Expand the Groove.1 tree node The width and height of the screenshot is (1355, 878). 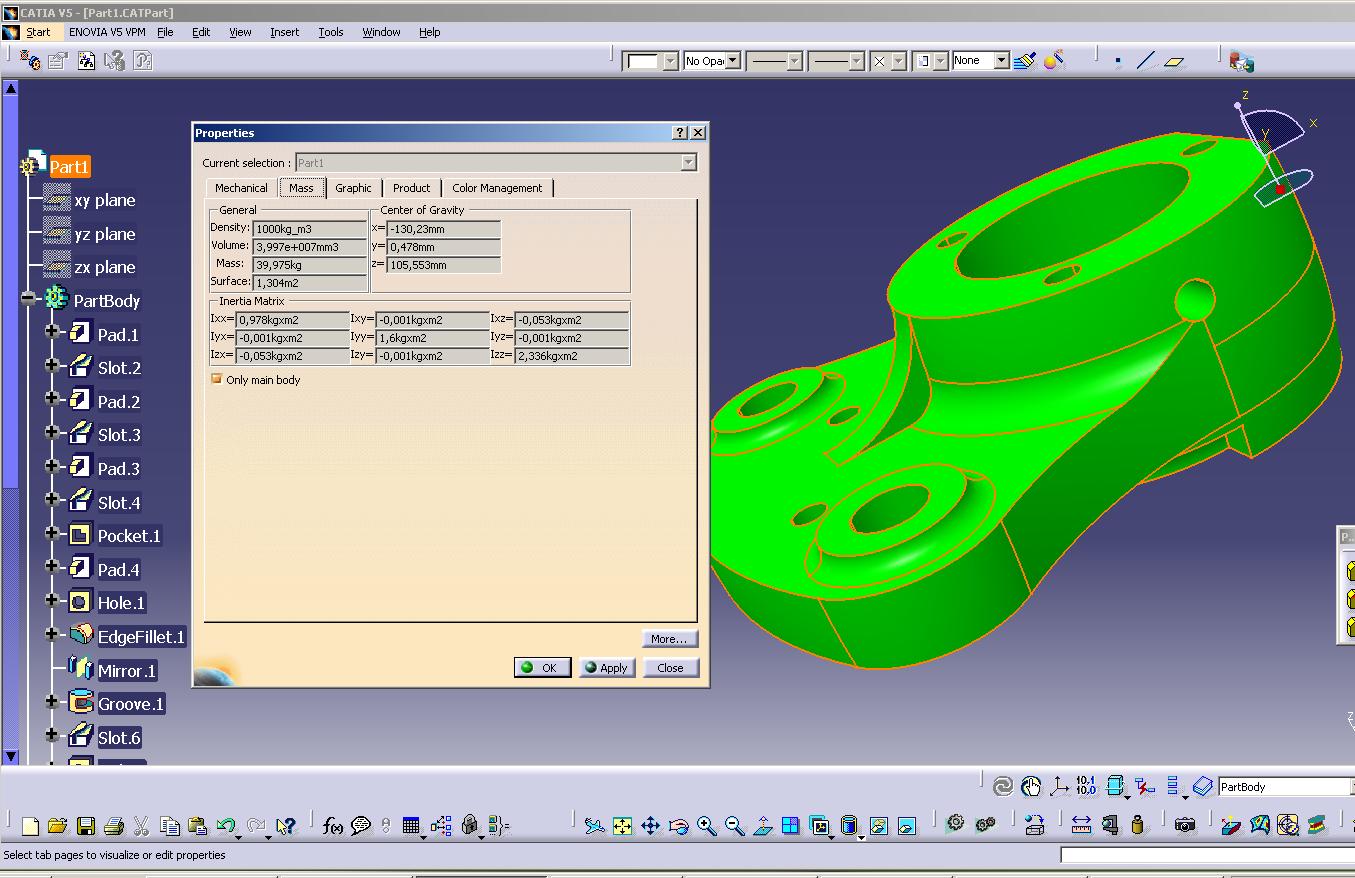pos(52,701)
